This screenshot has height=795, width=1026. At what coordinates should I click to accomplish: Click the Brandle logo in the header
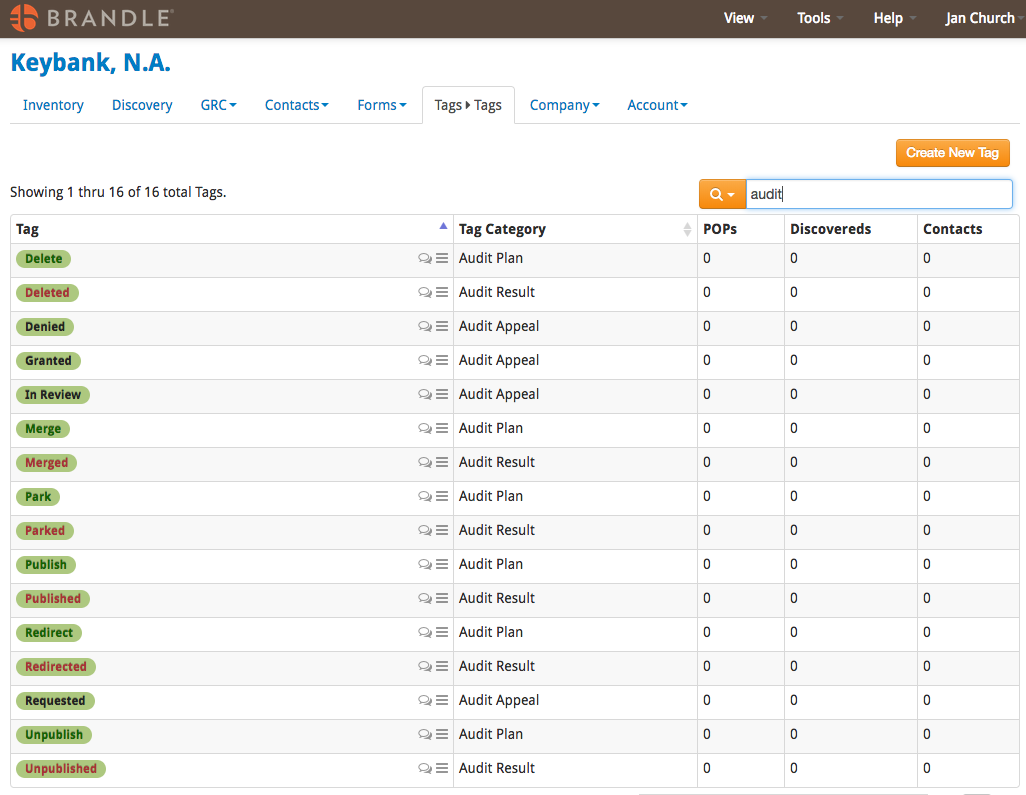pos(92,18)
